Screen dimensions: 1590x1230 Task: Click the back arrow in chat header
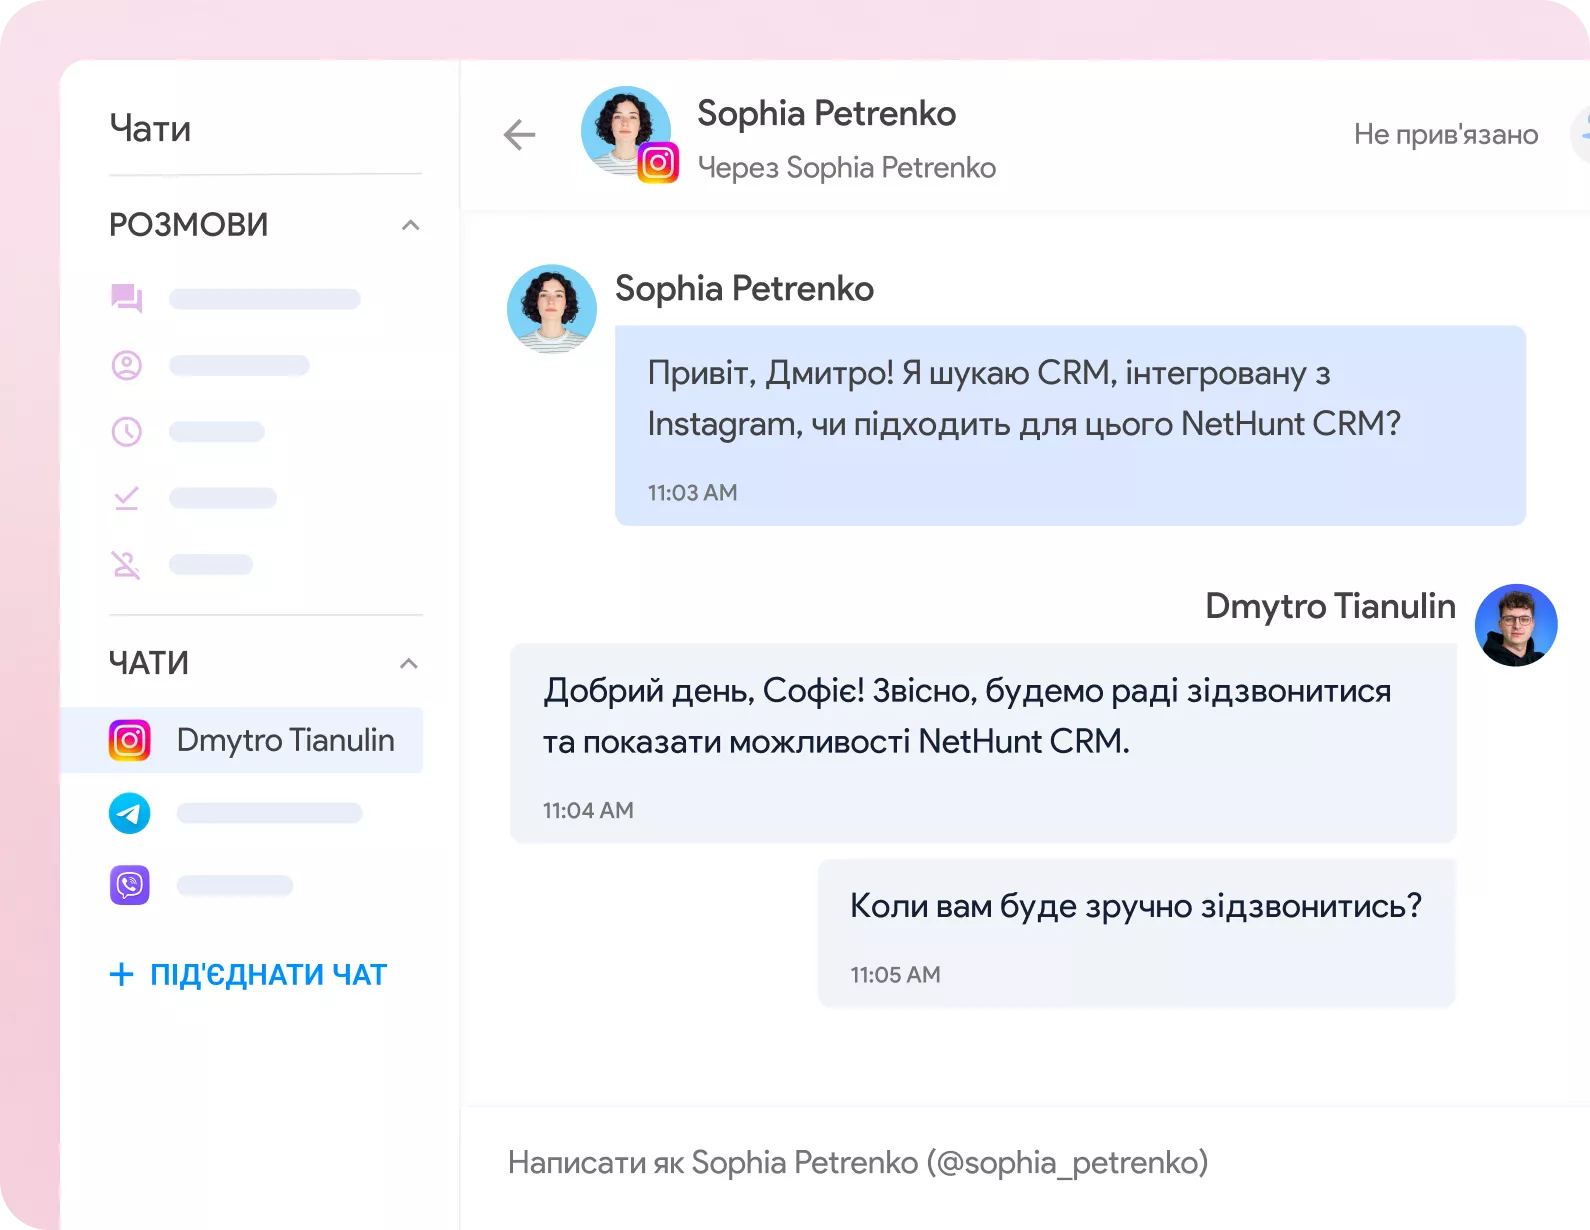519,135
